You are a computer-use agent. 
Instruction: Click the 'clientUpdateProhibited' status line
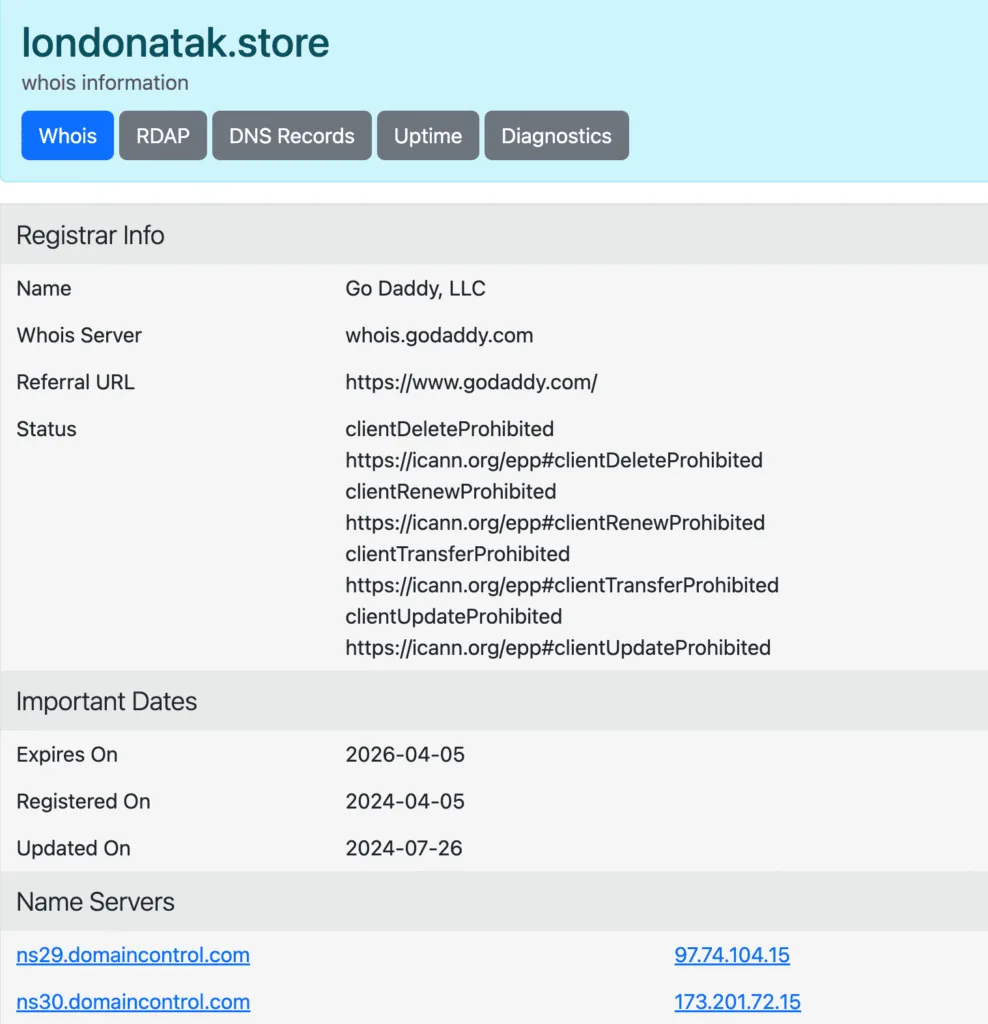point(454,616)
